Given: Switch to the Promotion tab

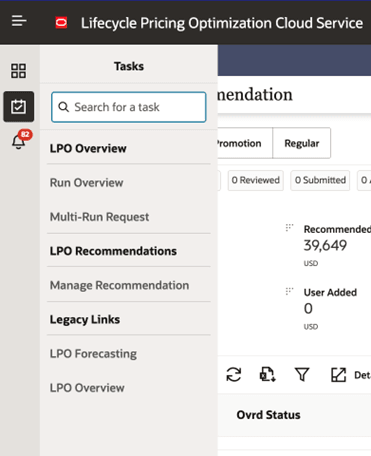Looking at the screenshot, I should coord(245,143).
